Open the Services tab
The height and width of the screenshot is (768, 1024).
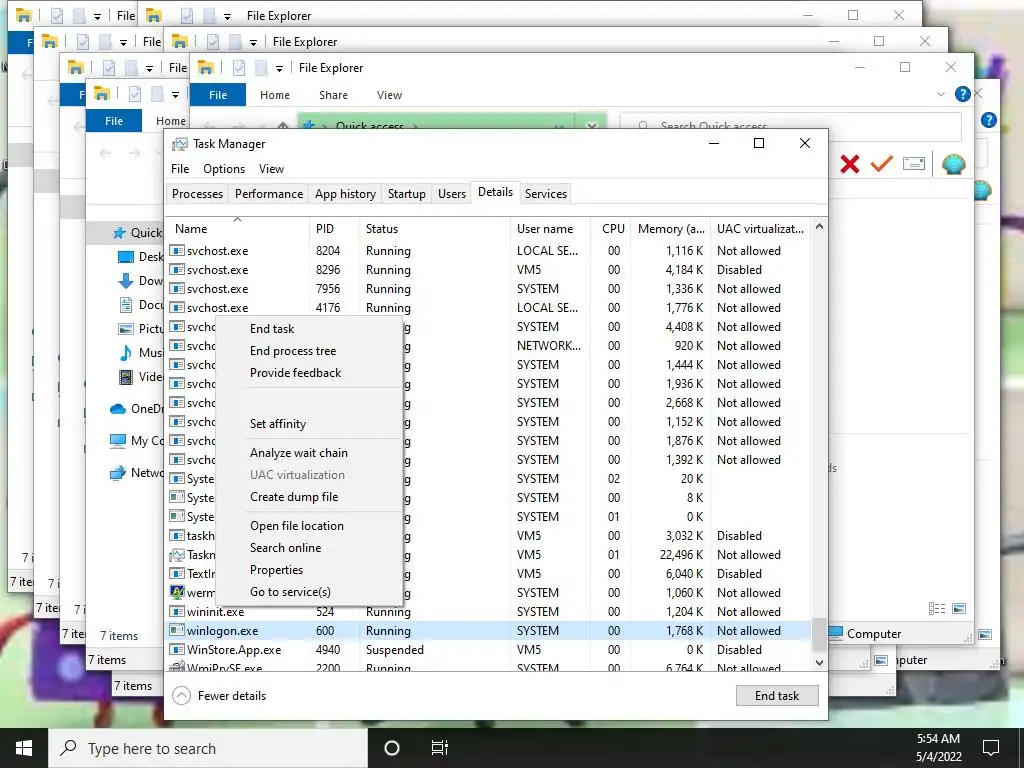[546, 194]
